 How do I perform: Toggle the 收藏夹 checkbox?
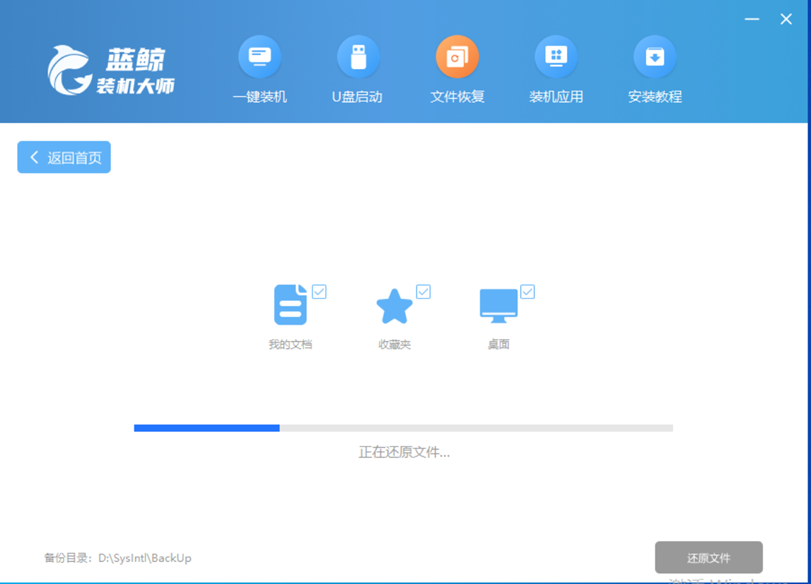tap(423, 292)
